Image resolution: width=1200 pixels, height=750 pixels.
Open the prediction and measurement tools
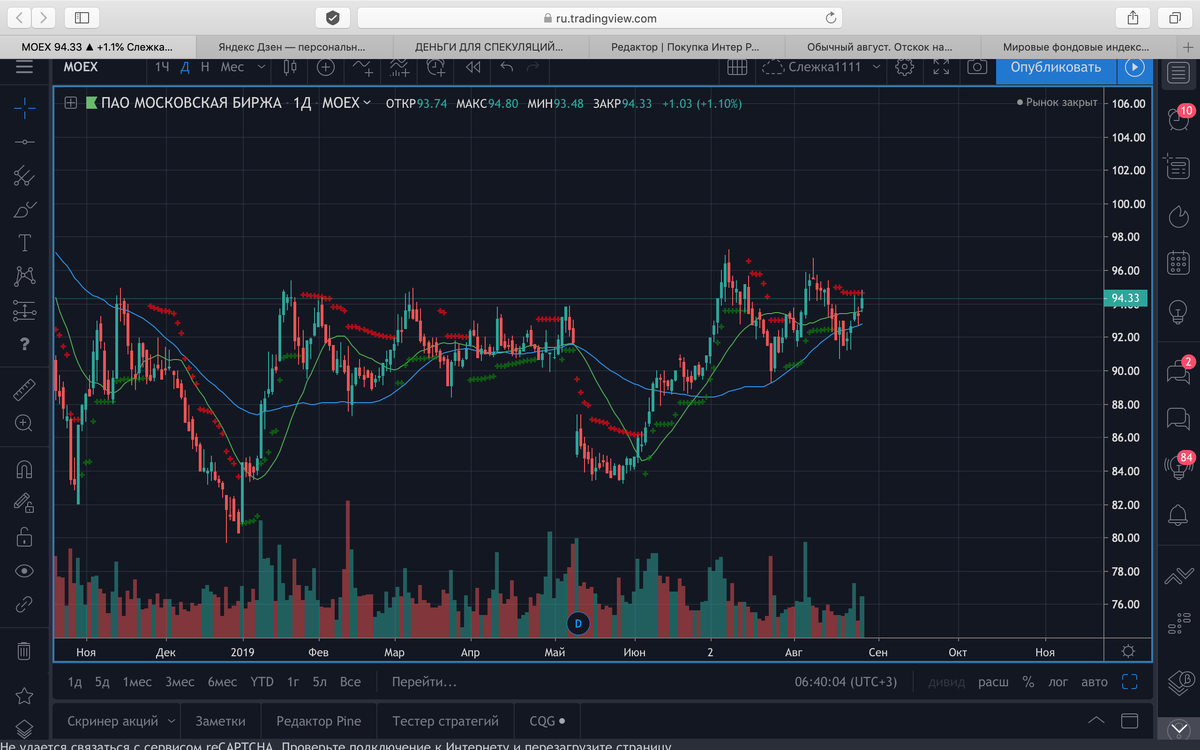(x=24, y=310)
